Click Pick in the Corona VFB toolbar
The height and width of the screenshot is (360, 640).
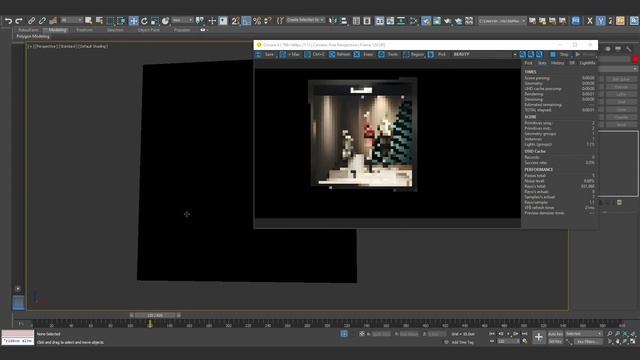(x=437, y=54)
